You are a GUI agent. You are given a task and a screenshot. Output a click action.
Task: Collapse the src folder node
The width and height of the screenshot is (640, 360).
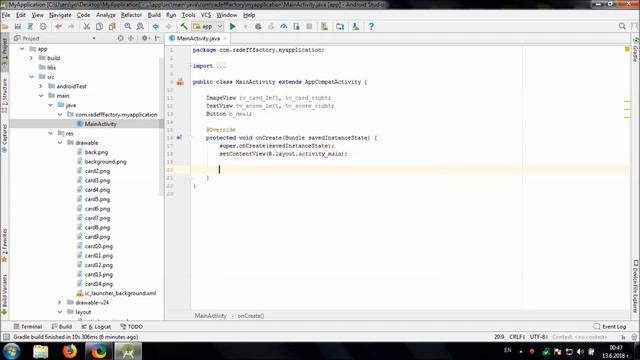[31, 77]
